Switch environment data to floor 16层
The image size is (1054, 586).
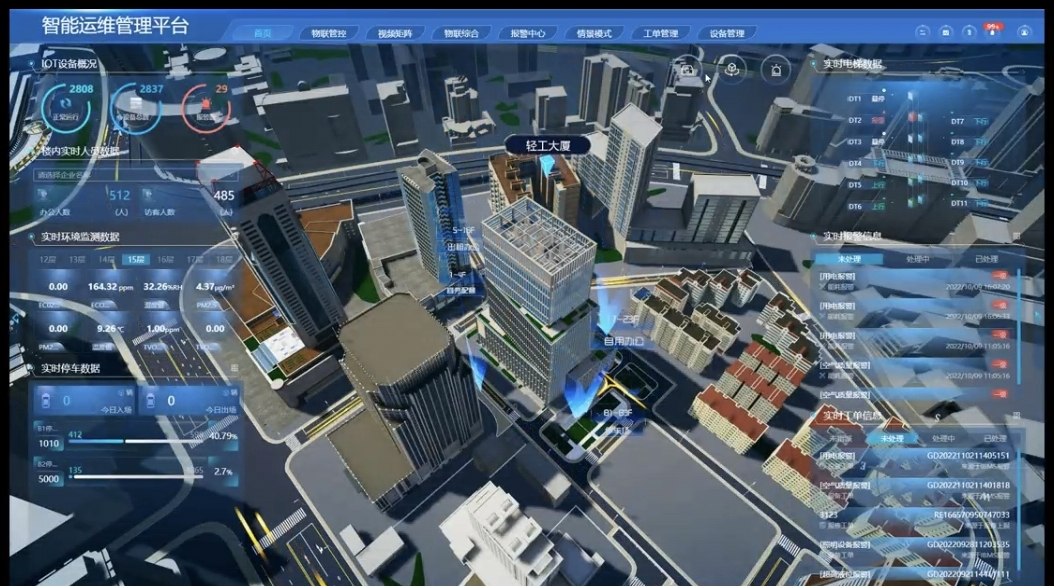point(165,260)
